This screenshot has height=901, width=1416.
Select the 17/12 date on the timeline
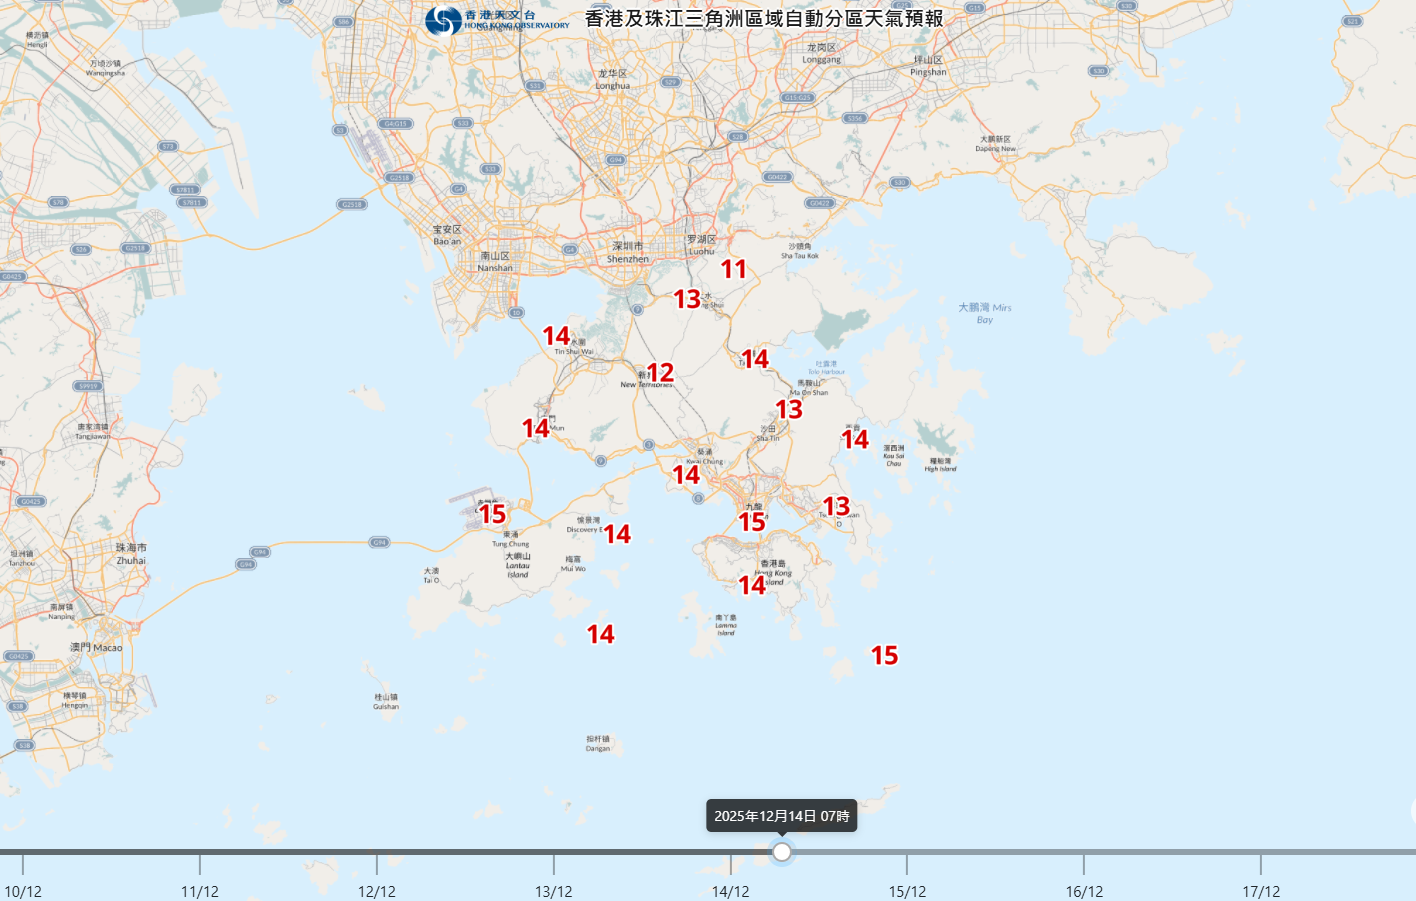click(1261, 891)
